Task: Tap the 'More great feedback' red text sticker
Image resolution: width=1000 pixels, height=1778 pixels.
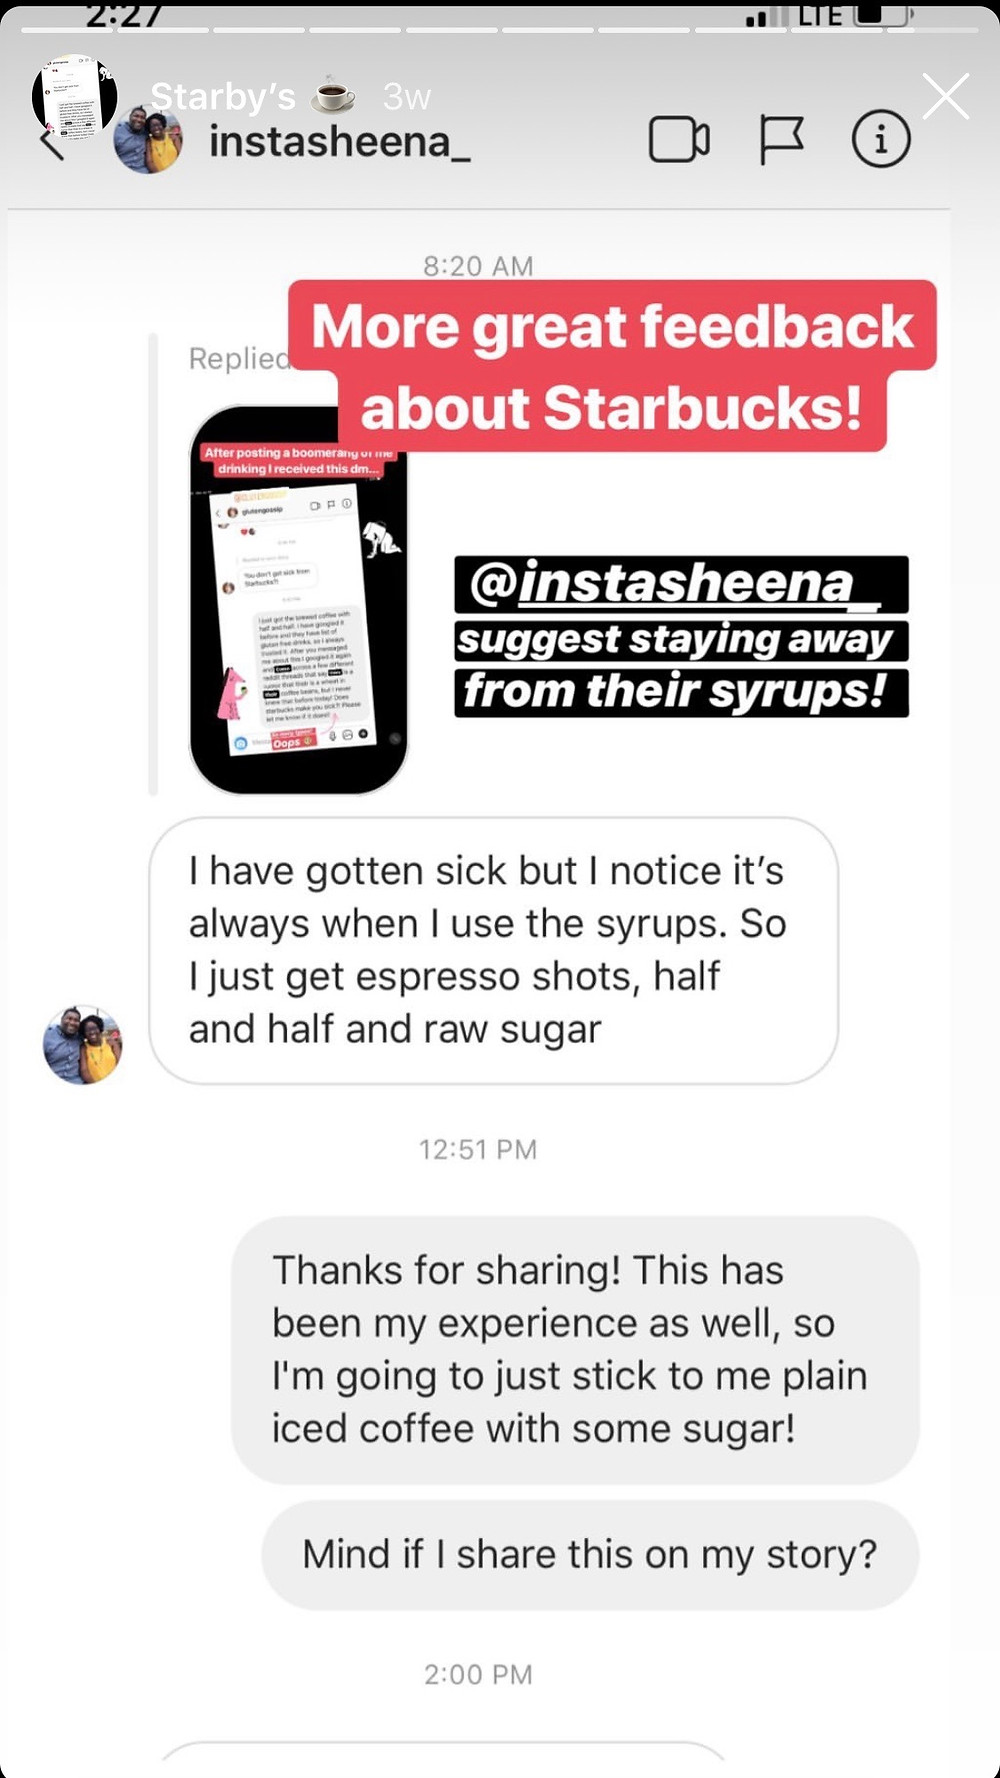Action: (612, 367)
